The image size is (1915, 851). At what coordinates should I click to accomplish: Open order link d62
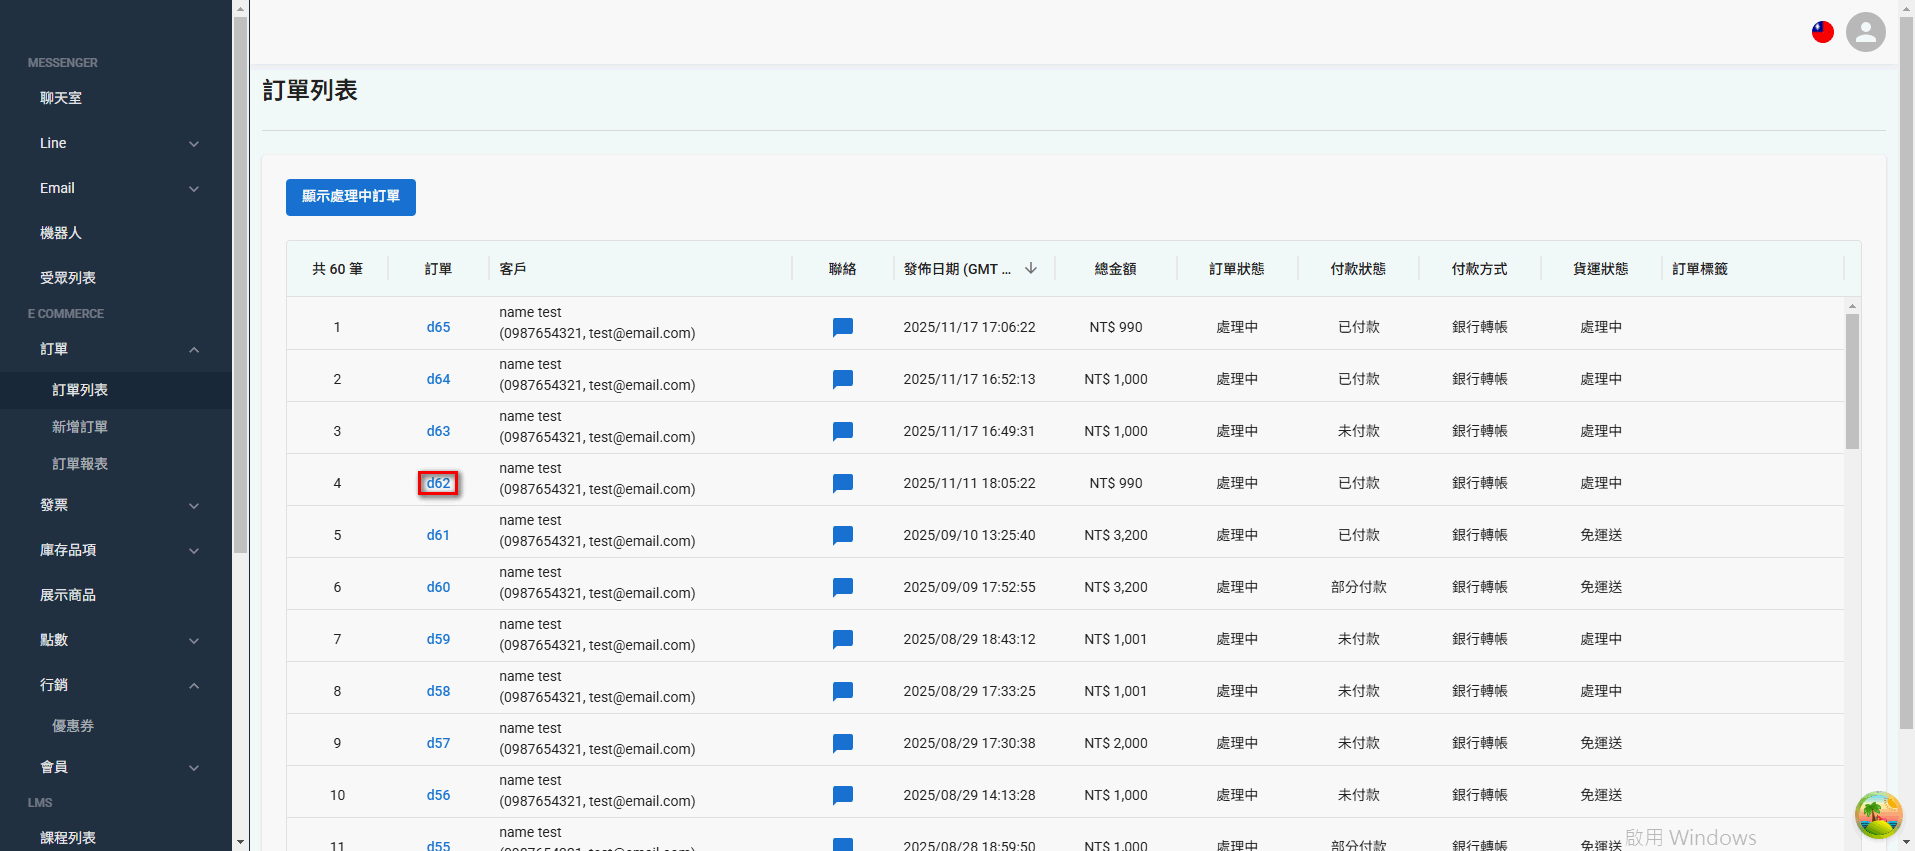point(438,483)
